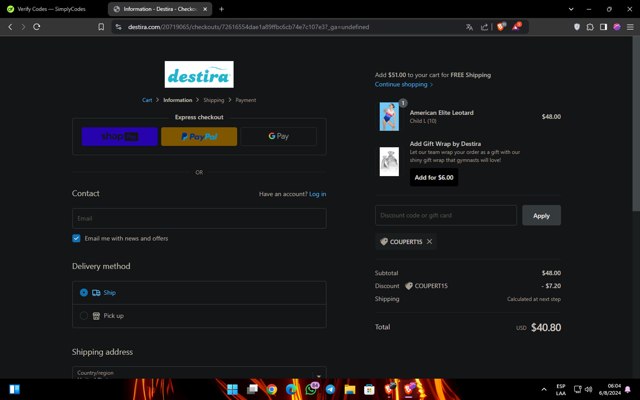Uncheck Email me with news and offers
The width and height of the screenshot is (640, 400).
click(x=76, y=238)
